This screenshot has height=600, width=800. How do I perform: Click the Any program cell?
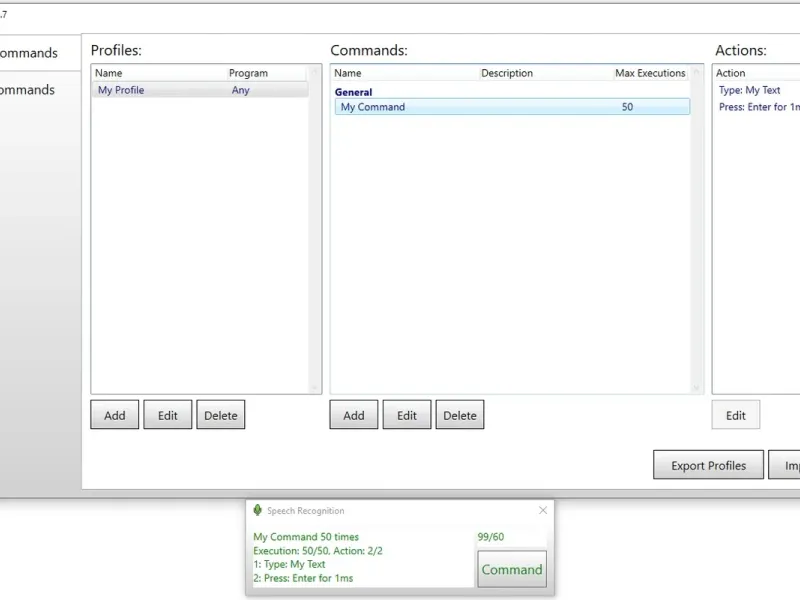(x=240, y=90)
